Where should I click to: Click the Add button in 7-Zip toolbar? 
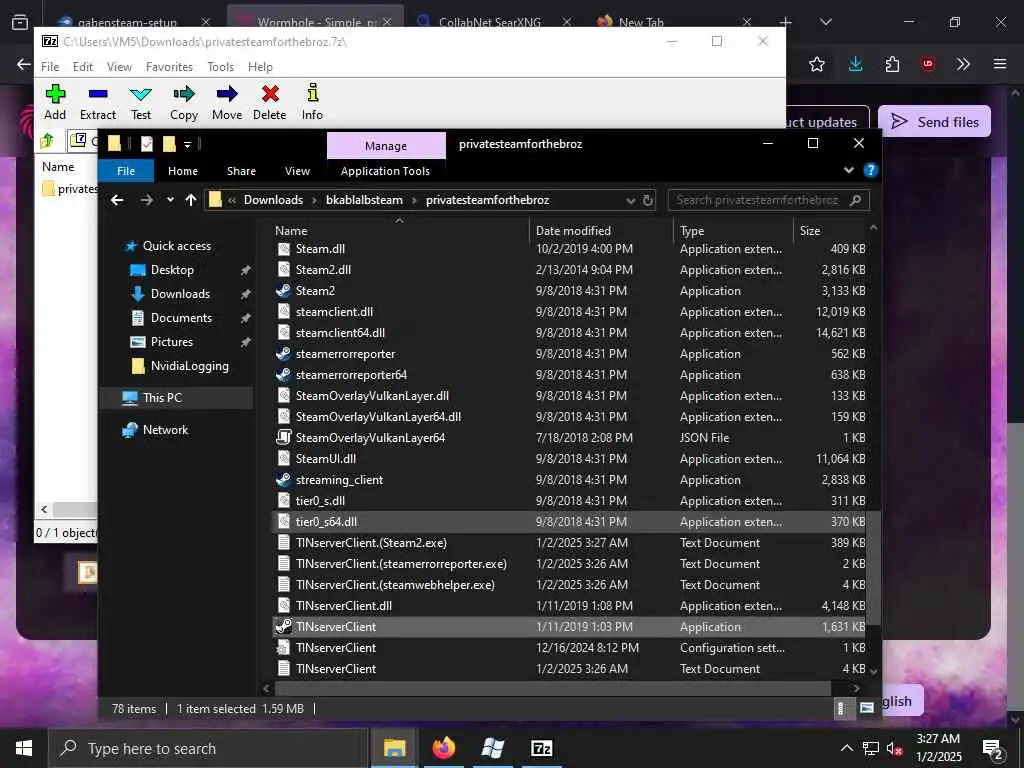coord(55,103)
